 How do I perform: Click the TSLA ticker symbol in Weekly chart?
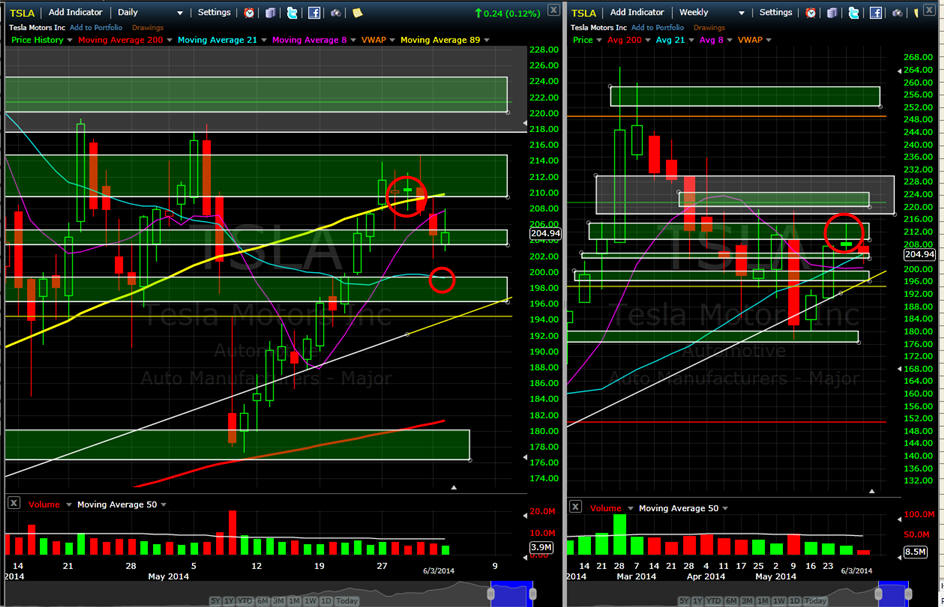[x=585, y=12]
